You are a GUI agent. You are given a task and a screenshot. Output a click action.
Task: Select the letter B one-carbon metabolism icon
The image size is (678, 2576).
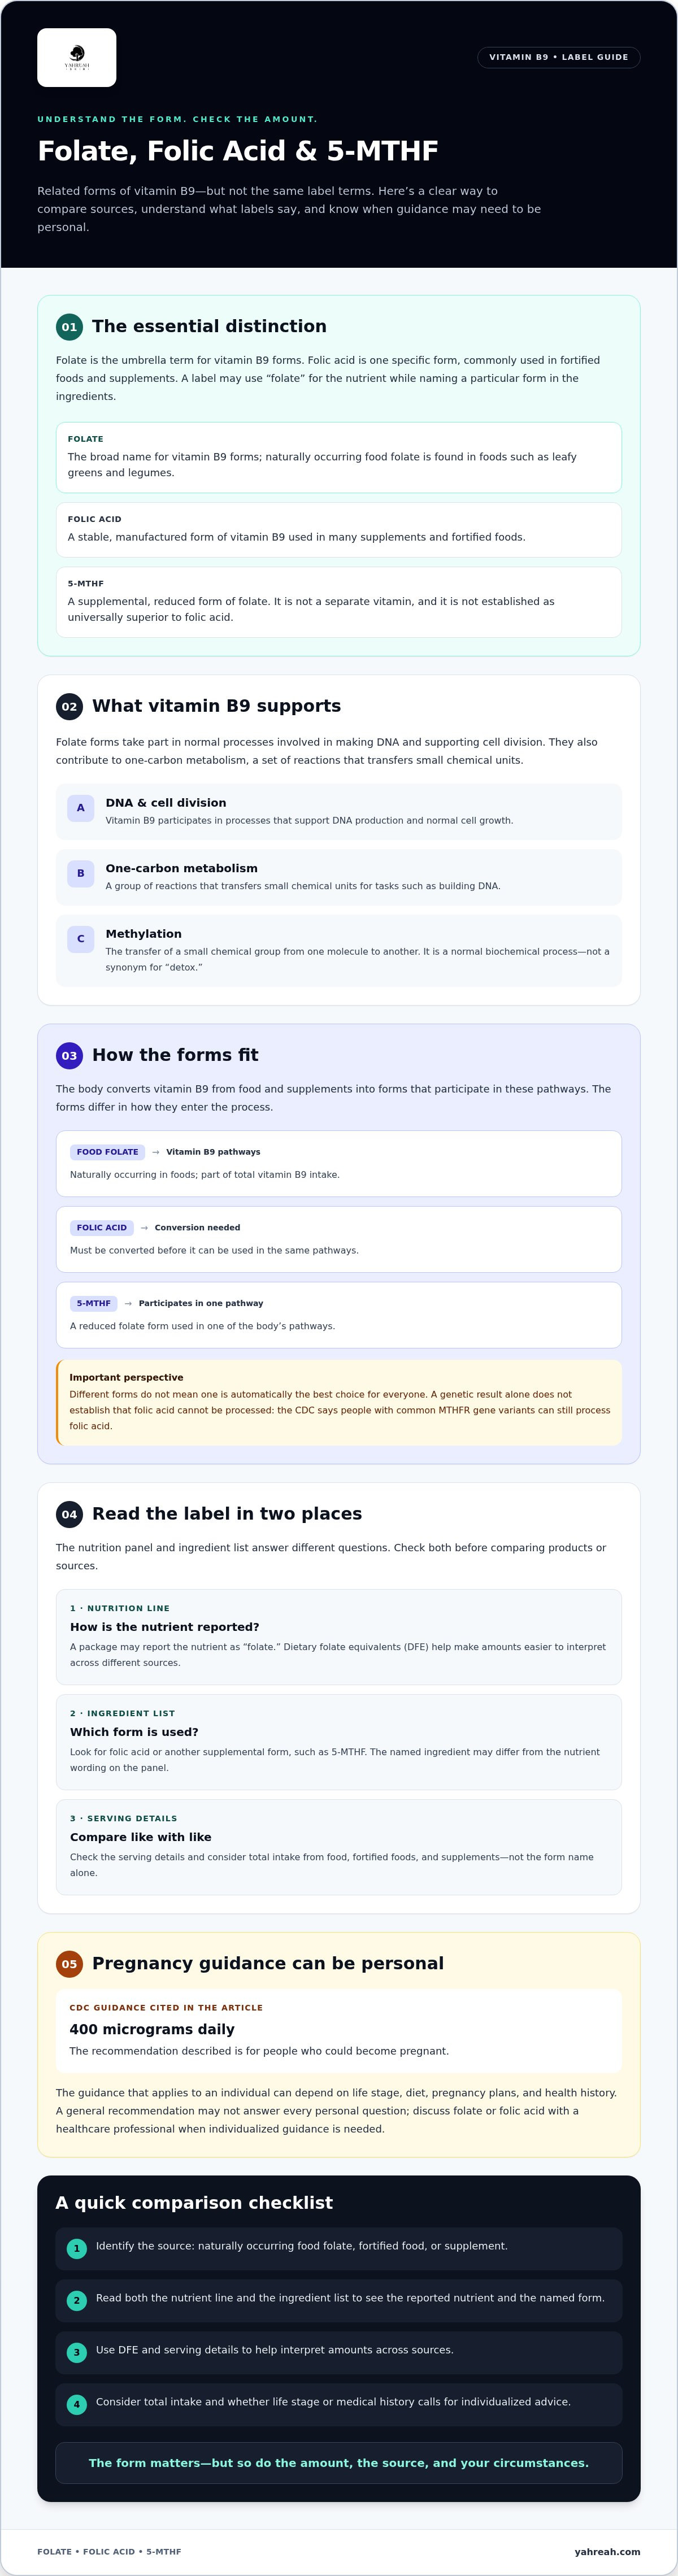coord(81,874)
